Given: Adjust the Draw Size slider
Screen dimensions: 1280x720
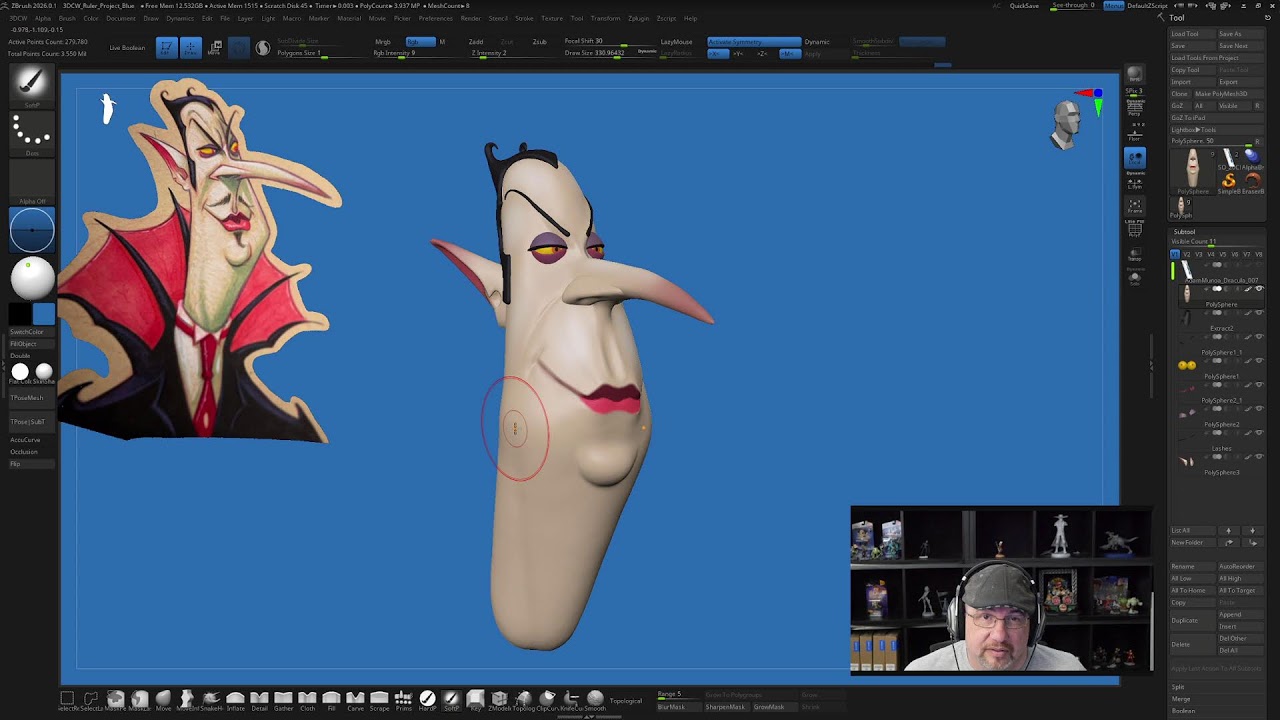Looking at the screenshot, I should [610, 53].
